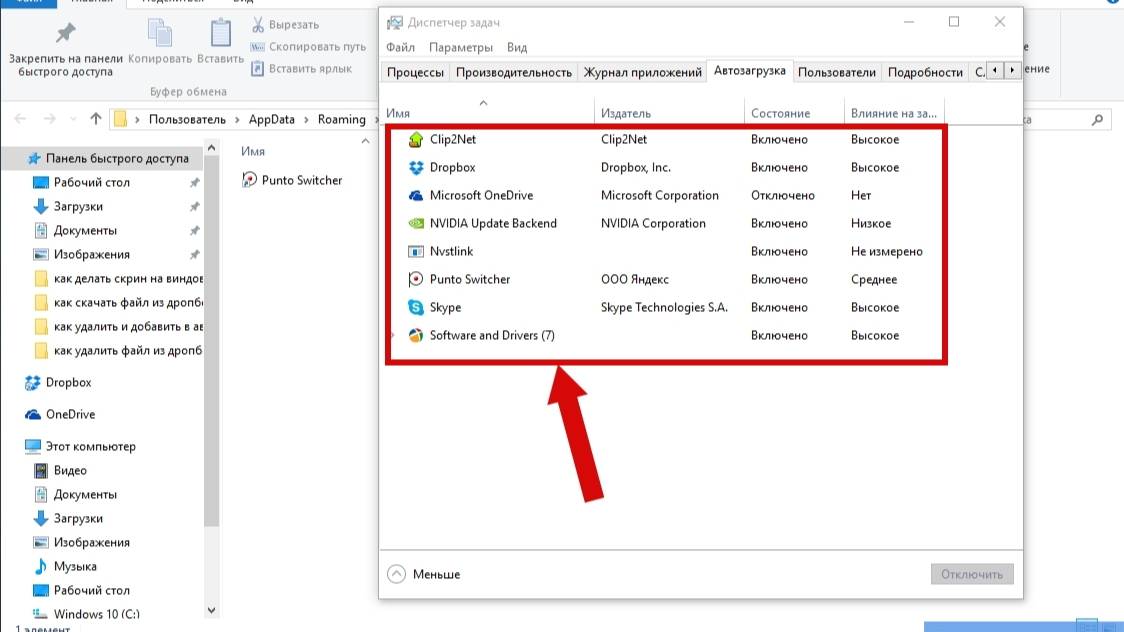The height and width of the screenshot is (632, 1124).
Task: Click Skype Technologies S.A. publisher cell
Action: [664, 307]
